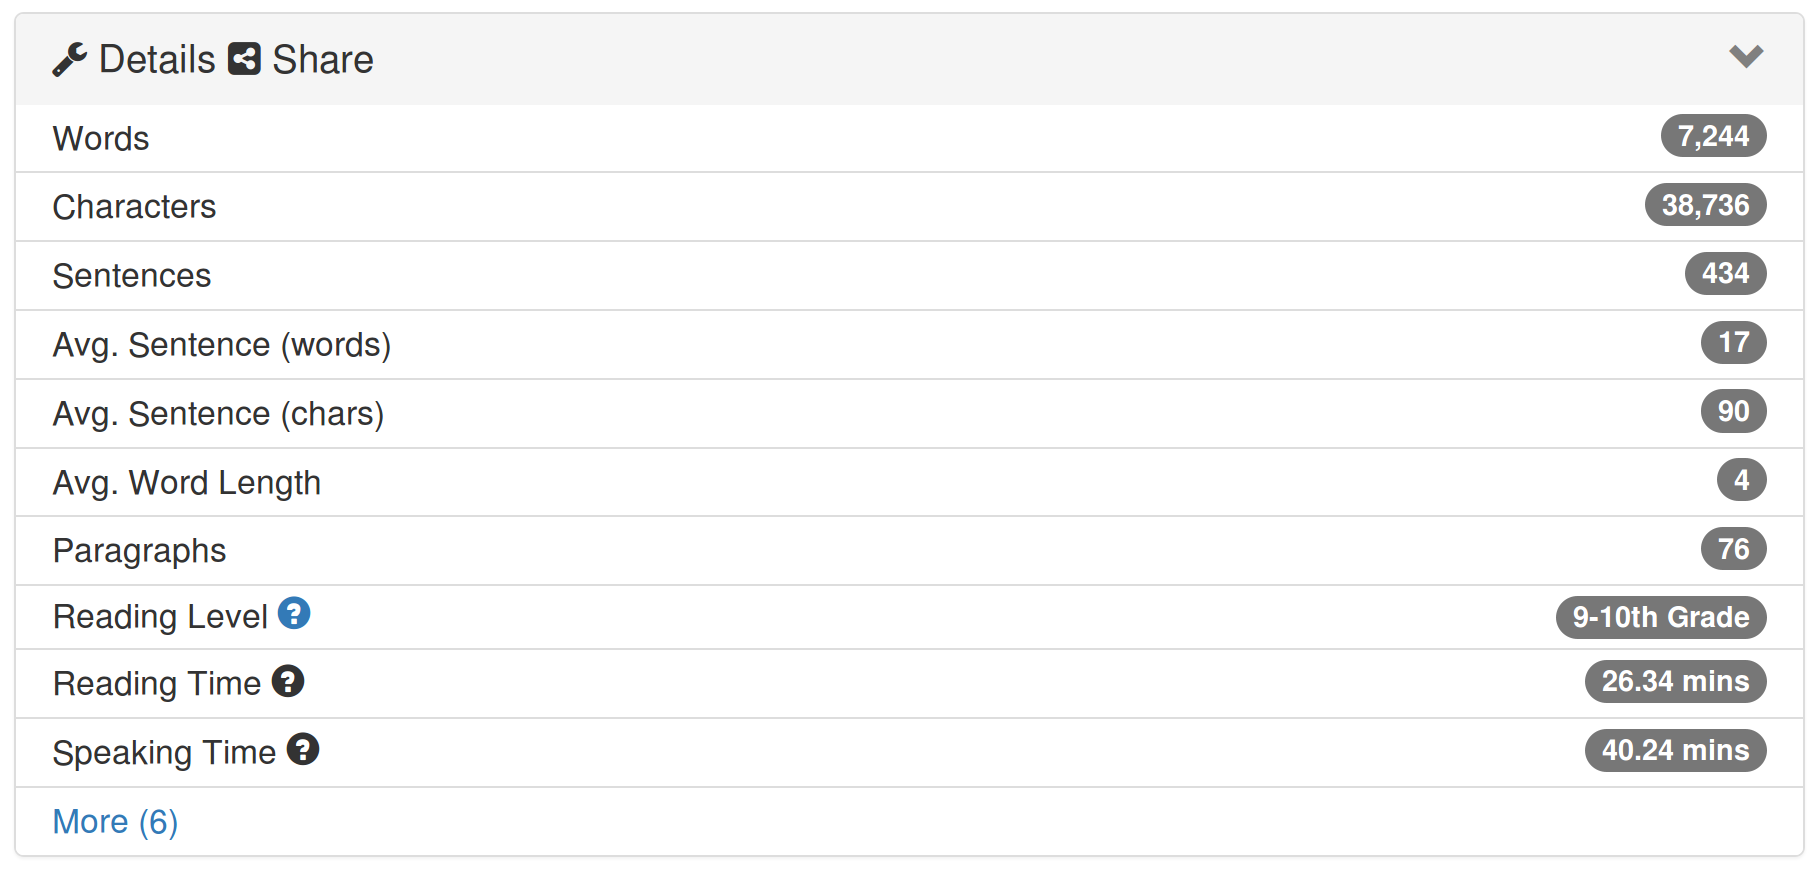Open the Reading Time help icon
The image size is (1820, 874).
coord(288,681)
